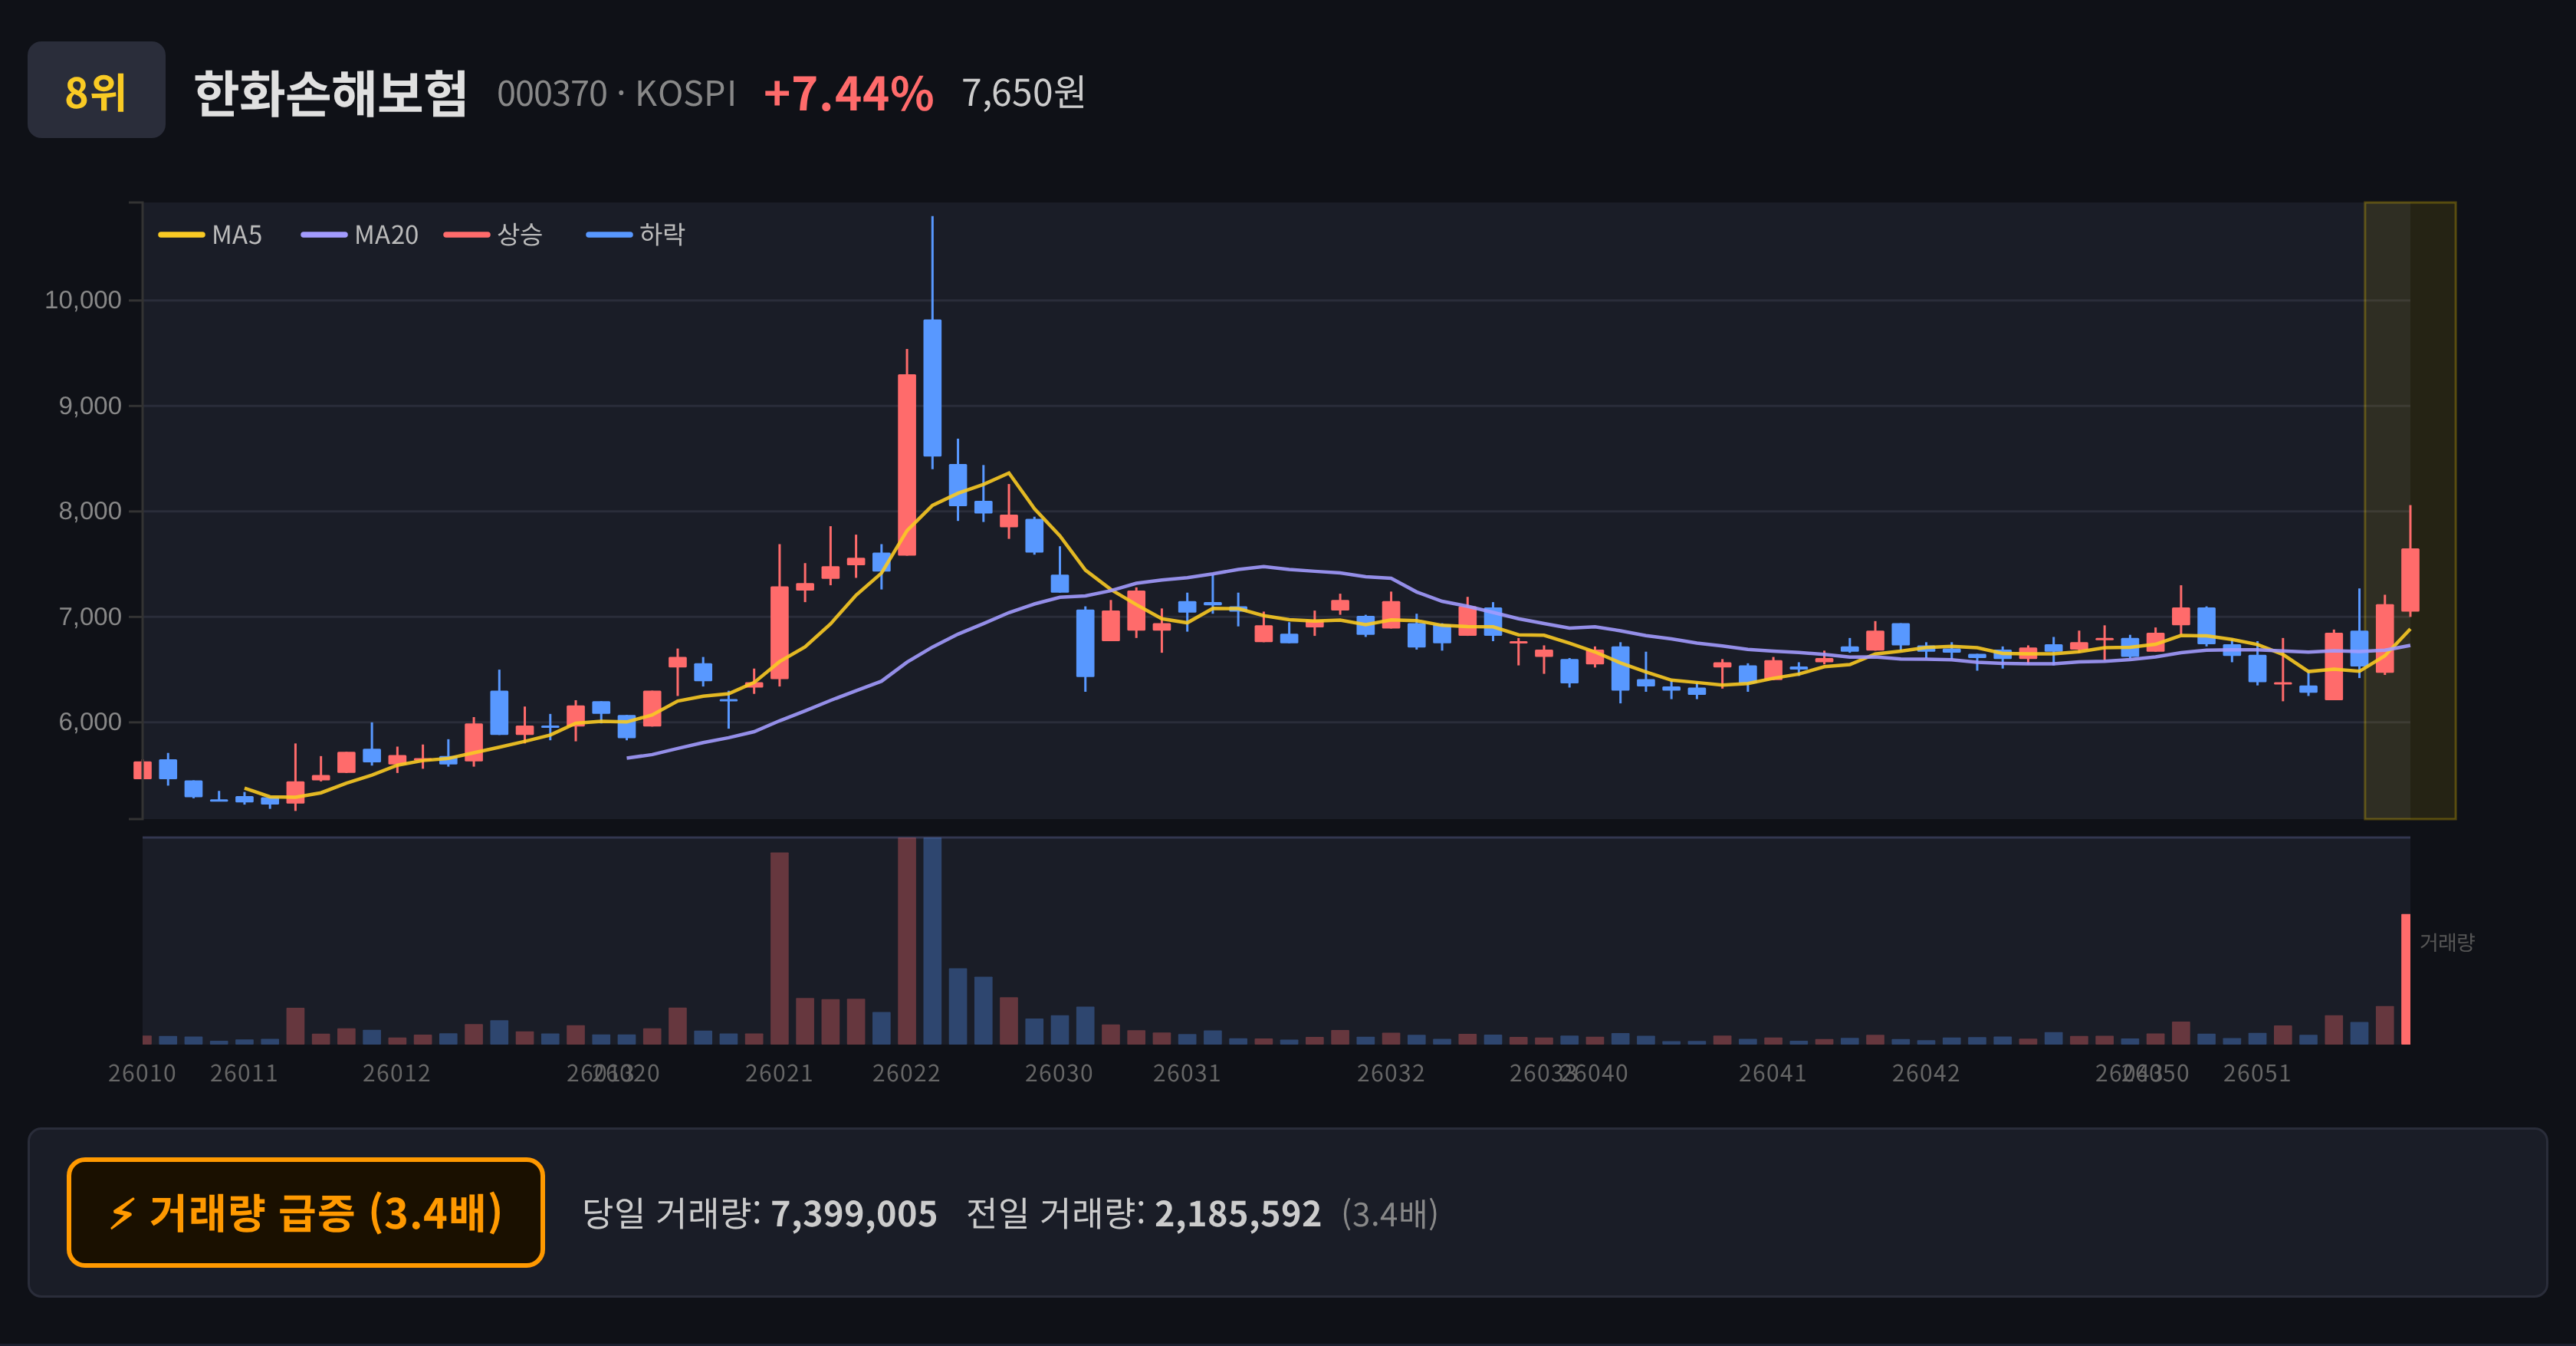Click the 26041 date axis label
This screenshot has height=1346, width=2576.
[x=1772, y=1074]
